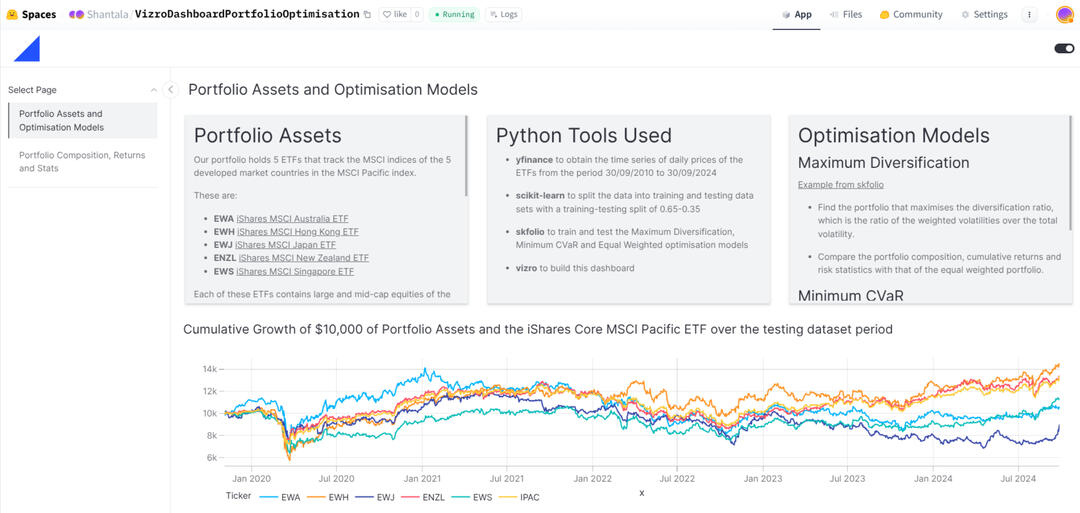Open the three-dot more options menu
This screenshot has width=1080, height=513.
tap(1029, 15)
